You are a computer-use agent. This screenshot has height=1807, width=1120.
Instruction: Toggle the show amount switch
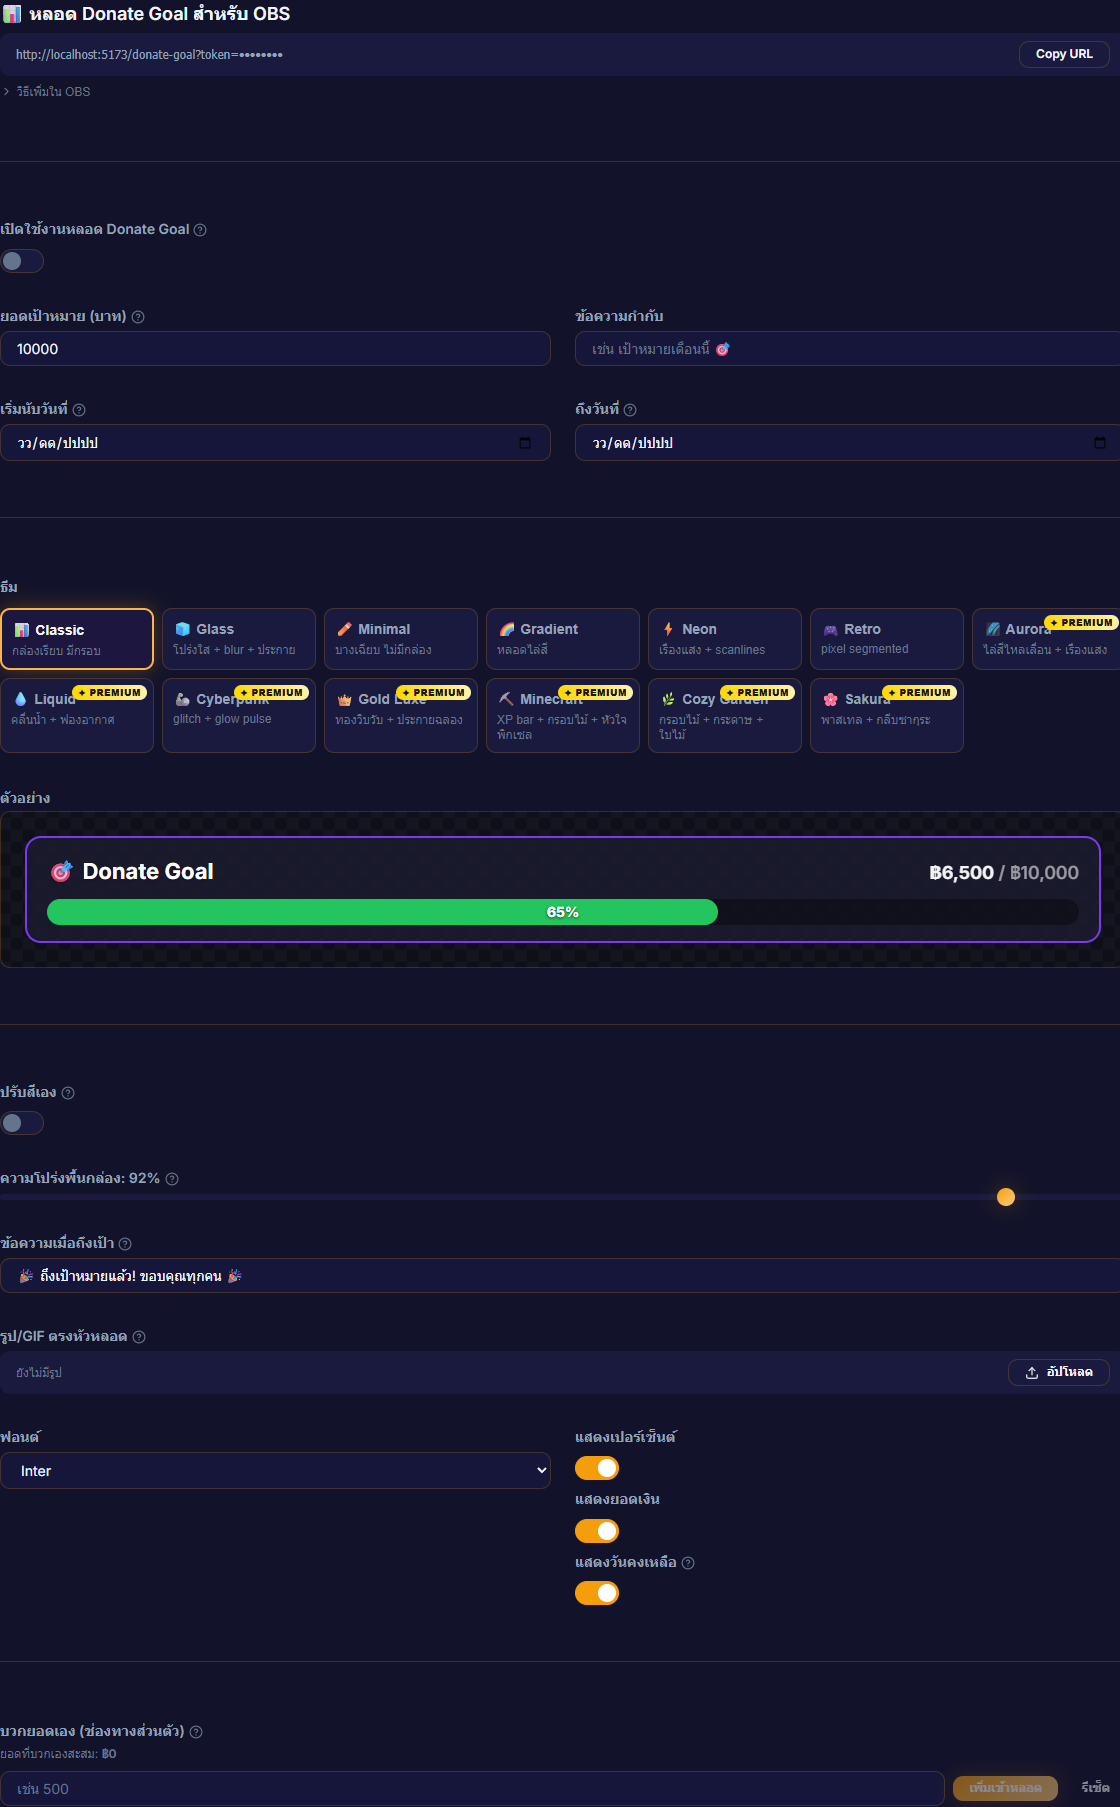tap(597, 1531)
